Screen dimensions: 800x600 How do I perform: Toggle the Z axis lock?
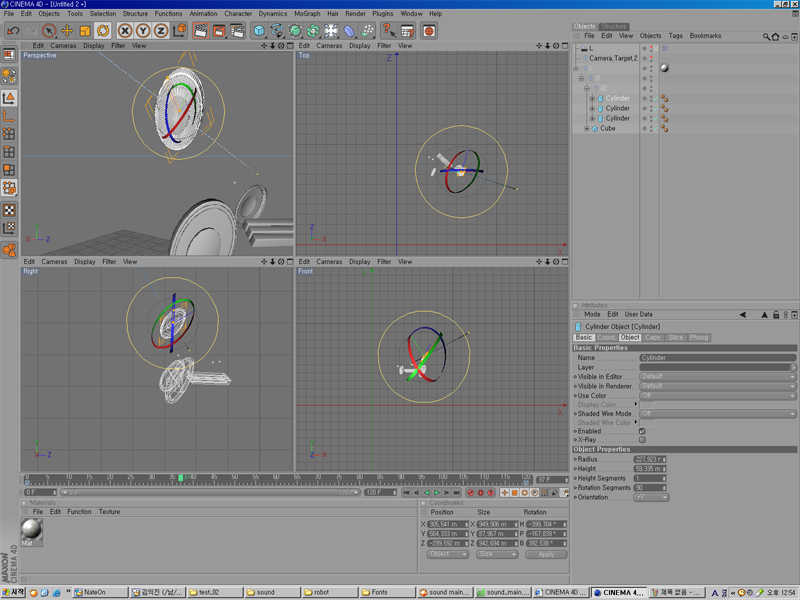(x=161, y=31)
